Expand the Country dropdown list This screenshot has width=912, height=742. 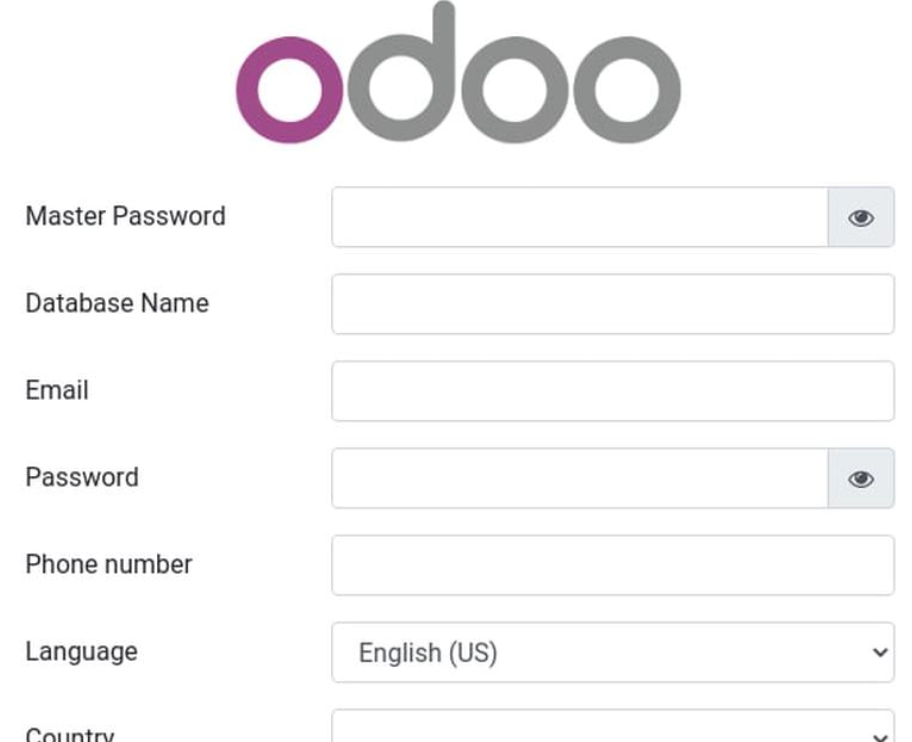[613, 727]
